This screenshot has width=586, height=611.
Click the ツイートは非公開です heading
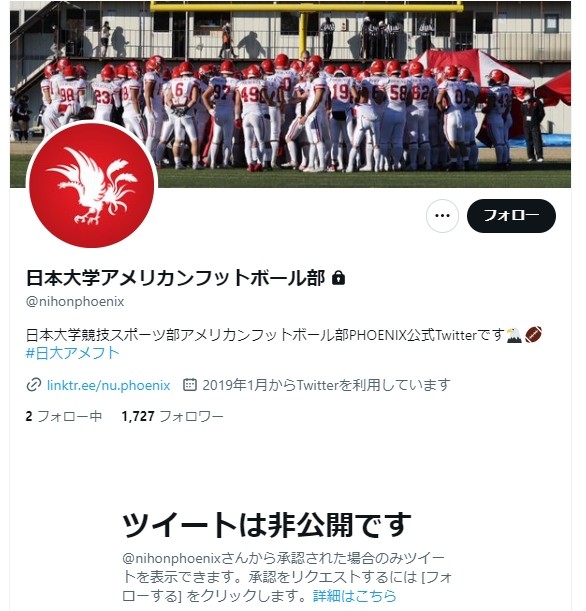tap(267, 524)
